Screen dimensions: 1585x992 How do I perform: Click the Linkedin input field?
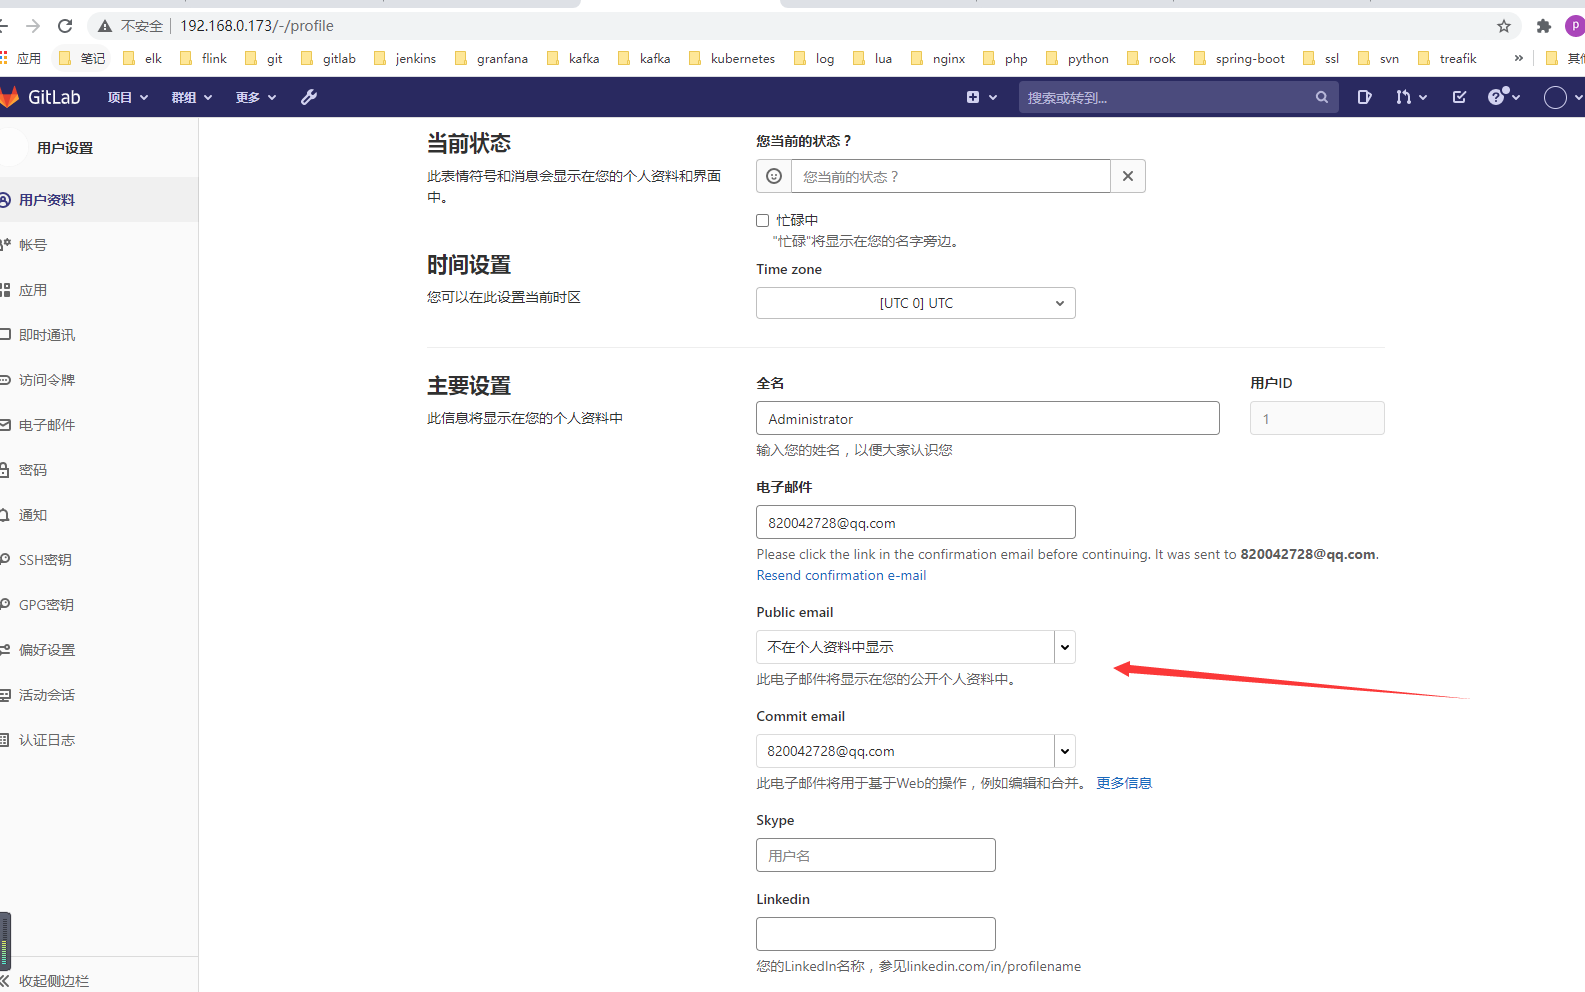(x=876, y=934)
